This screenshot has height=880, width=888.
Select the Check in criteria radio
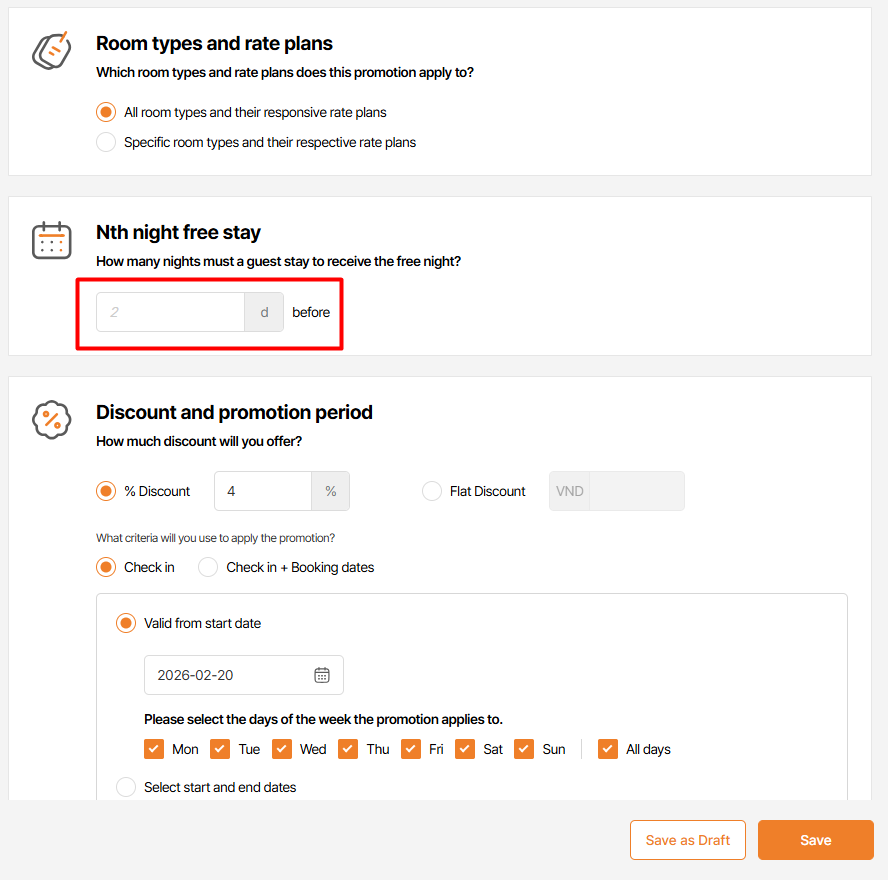coord(106,567)
